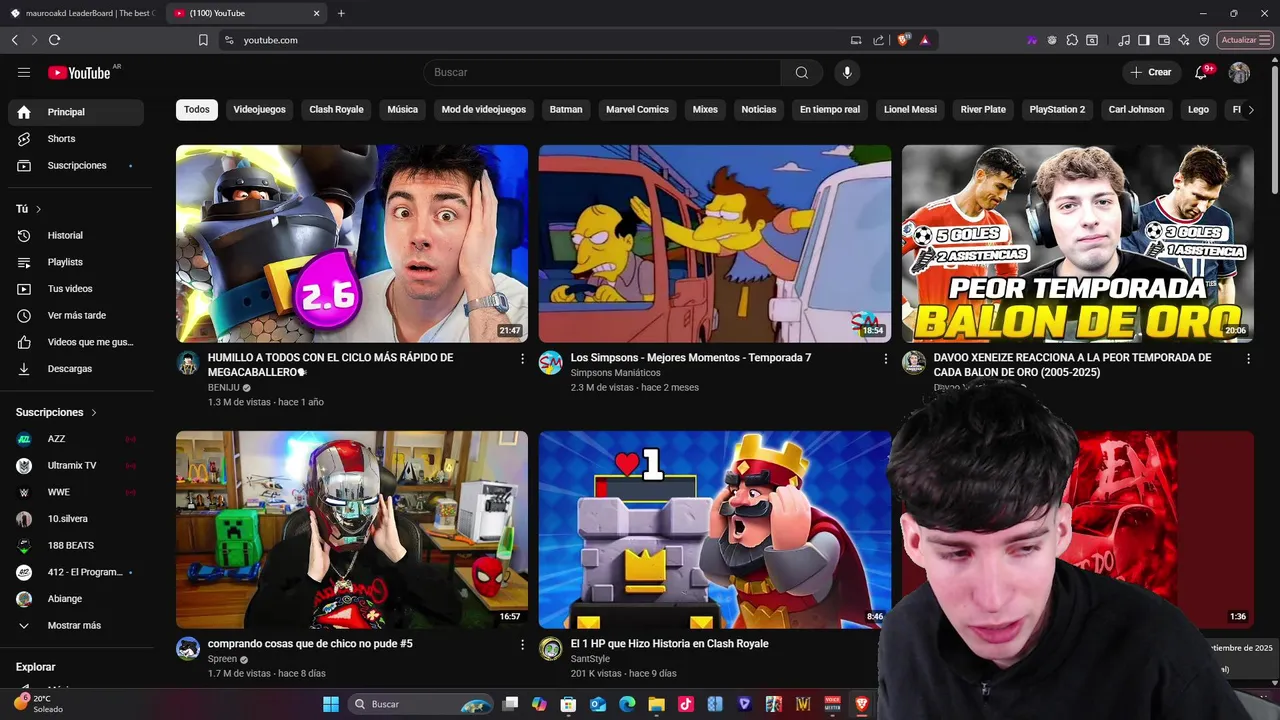Expand the Suscripciones section heading

(x=57, y=412)
